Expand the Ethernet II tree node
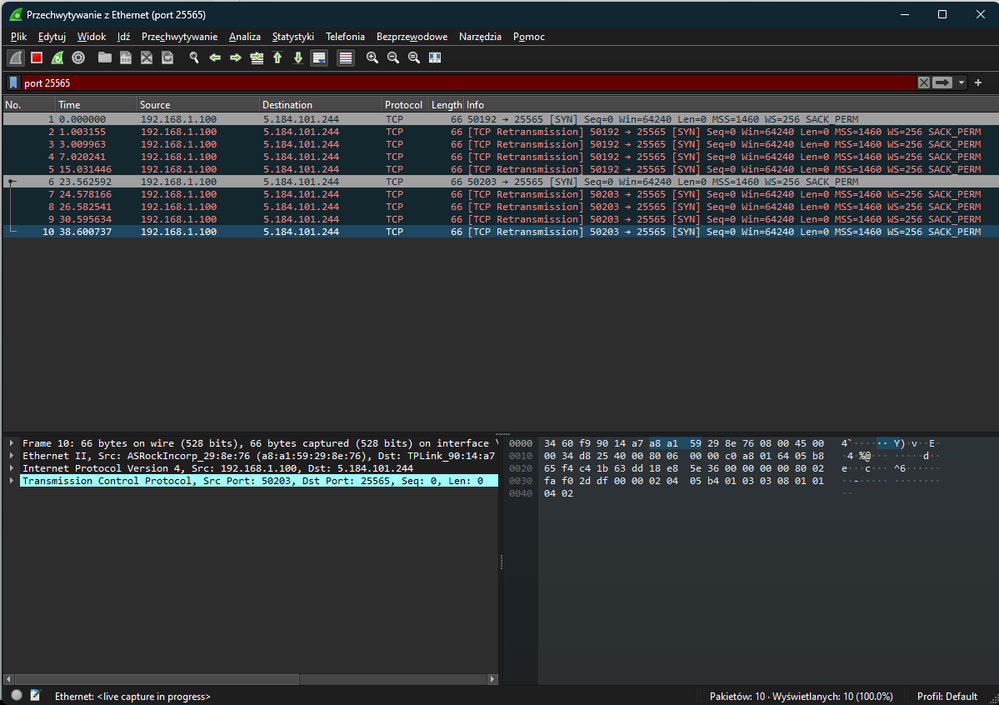 [12, 456]
